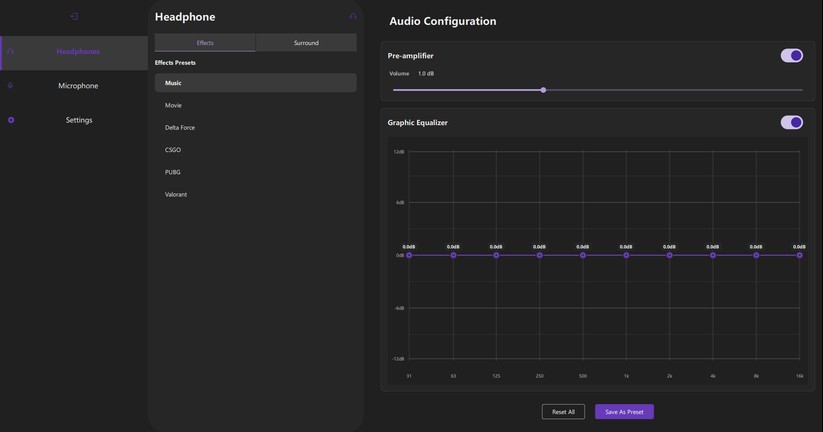The image size is (823, 432).
Task: Click the Pre-amplifier volume slider handle
Action: pyautogui.click(x=543, y=90)
